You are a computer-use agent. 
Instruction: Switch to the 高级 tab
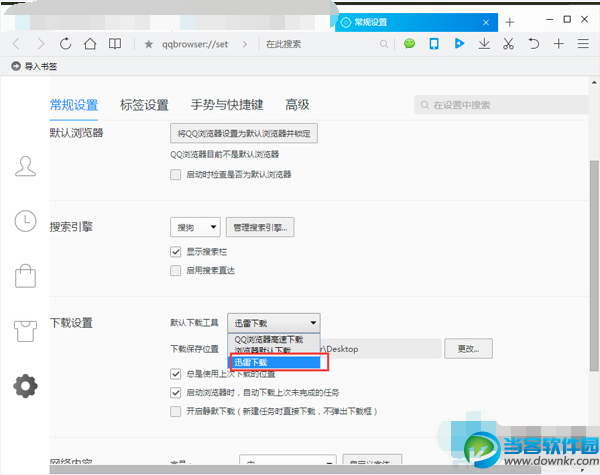[x=297, y=105]
